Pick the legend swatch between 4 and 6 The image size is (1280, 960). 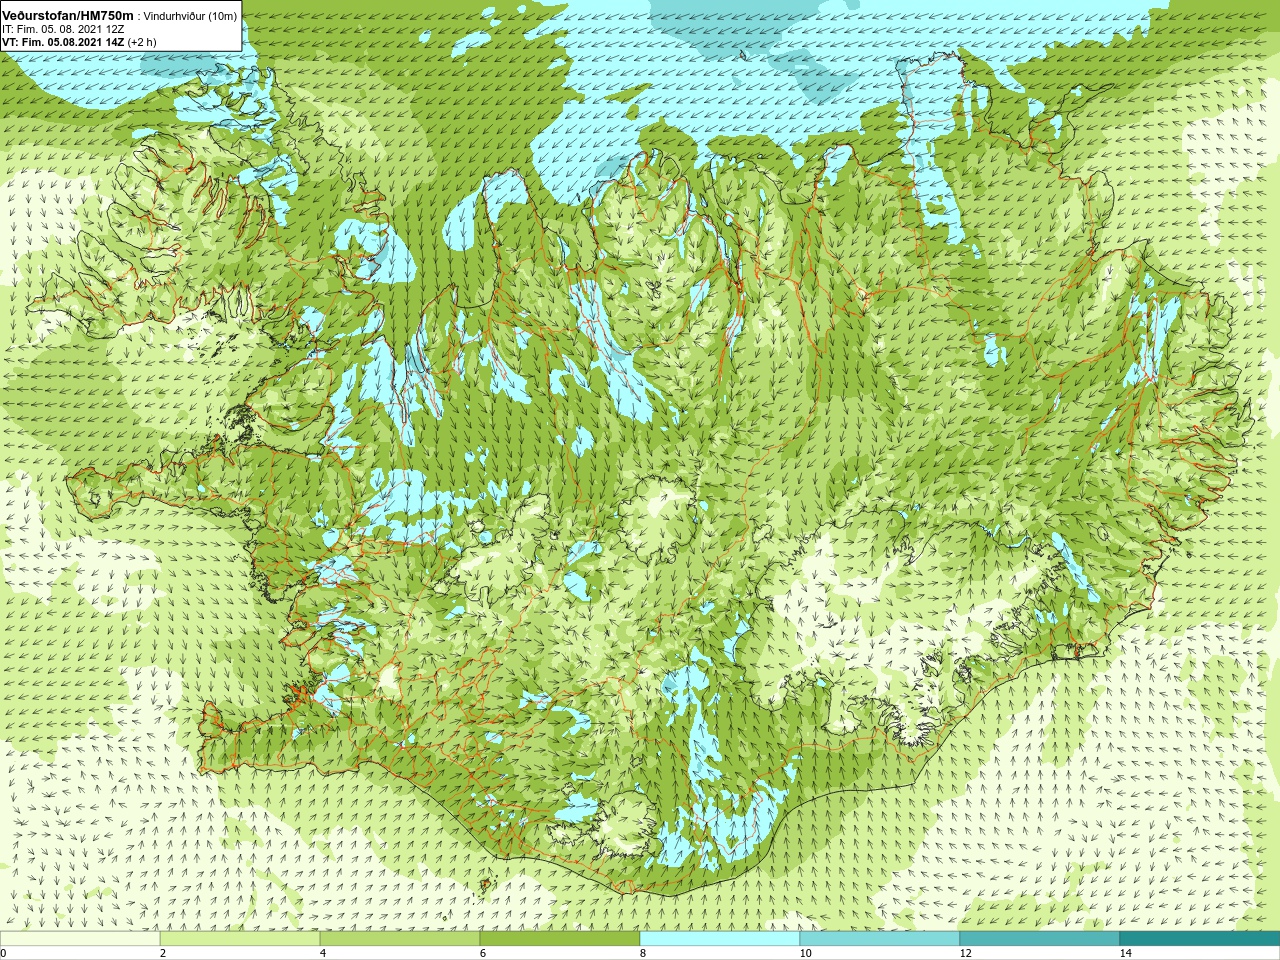pos(400,939)
